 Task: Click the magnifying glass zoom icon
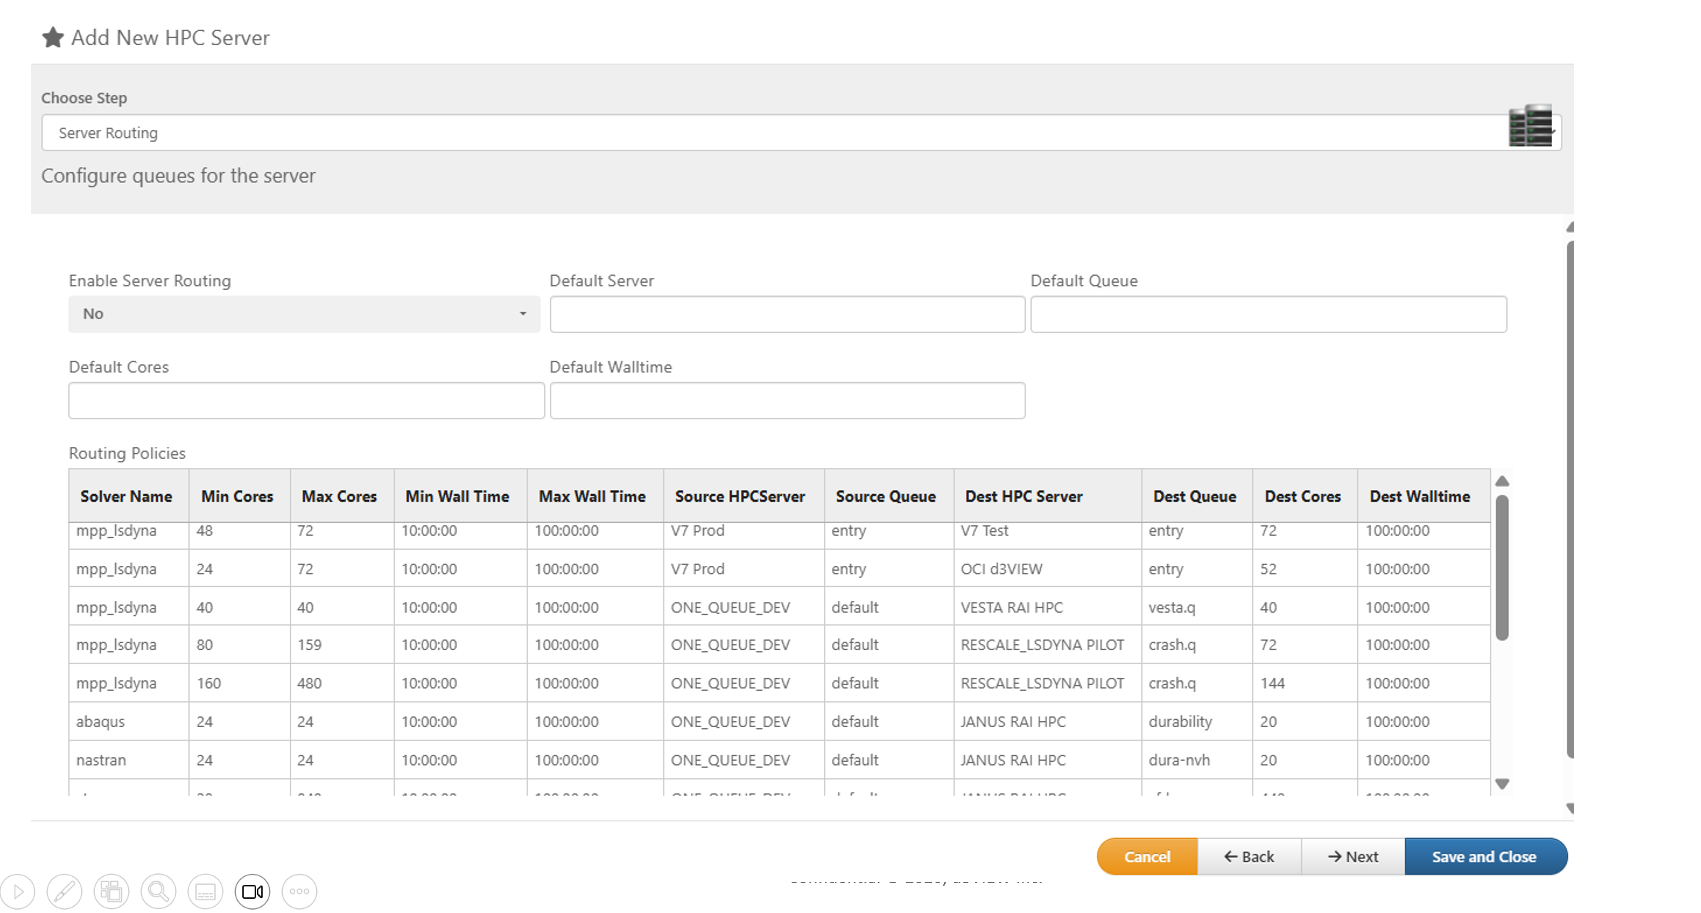tap(158, 891)
